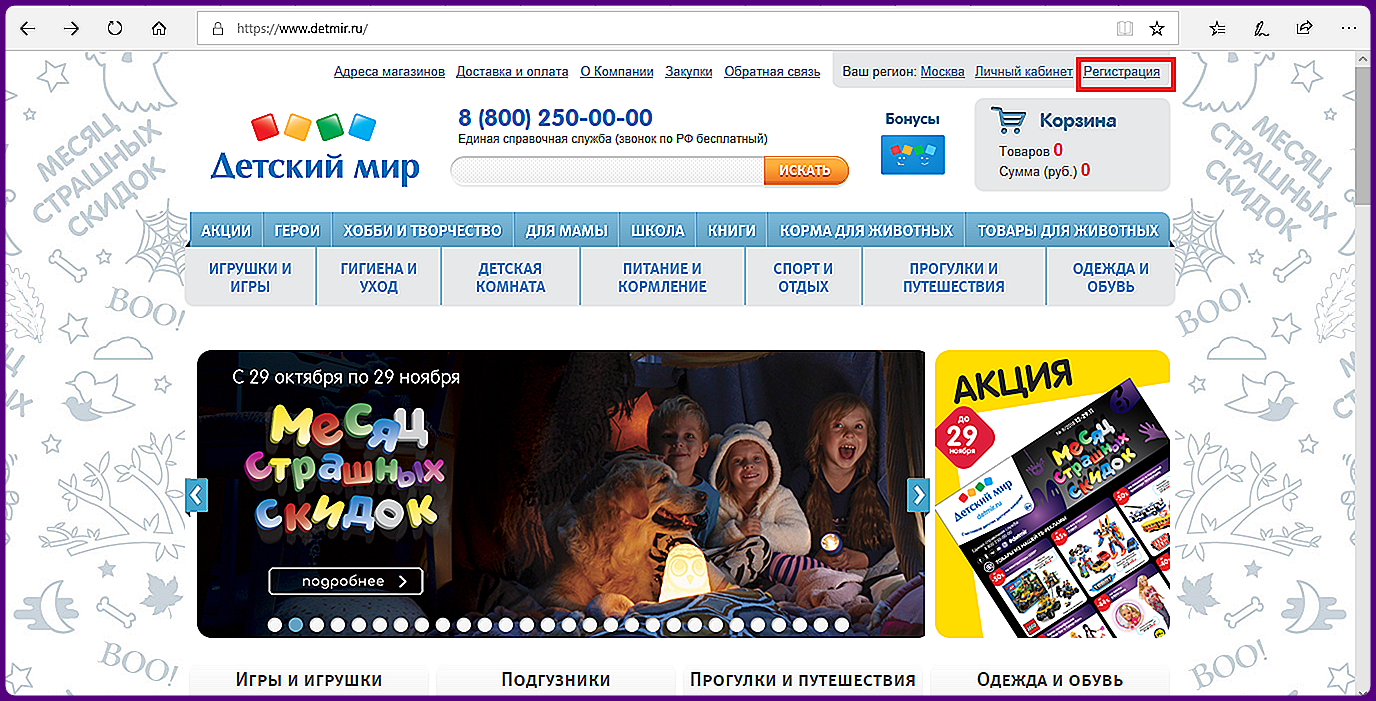The height and width of the screenshot is (701, 1376).
Task: Select the highlighted second banner slide dot
Action: click(296, 624)
